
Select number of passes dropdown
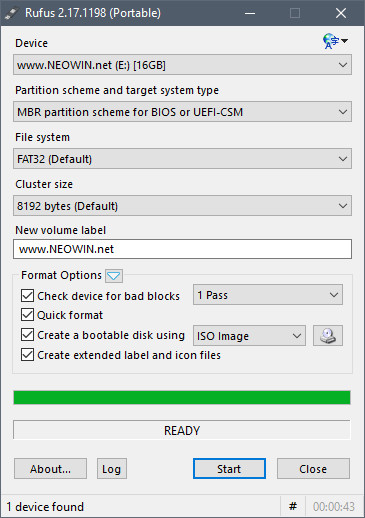click(x=268, y=295)
